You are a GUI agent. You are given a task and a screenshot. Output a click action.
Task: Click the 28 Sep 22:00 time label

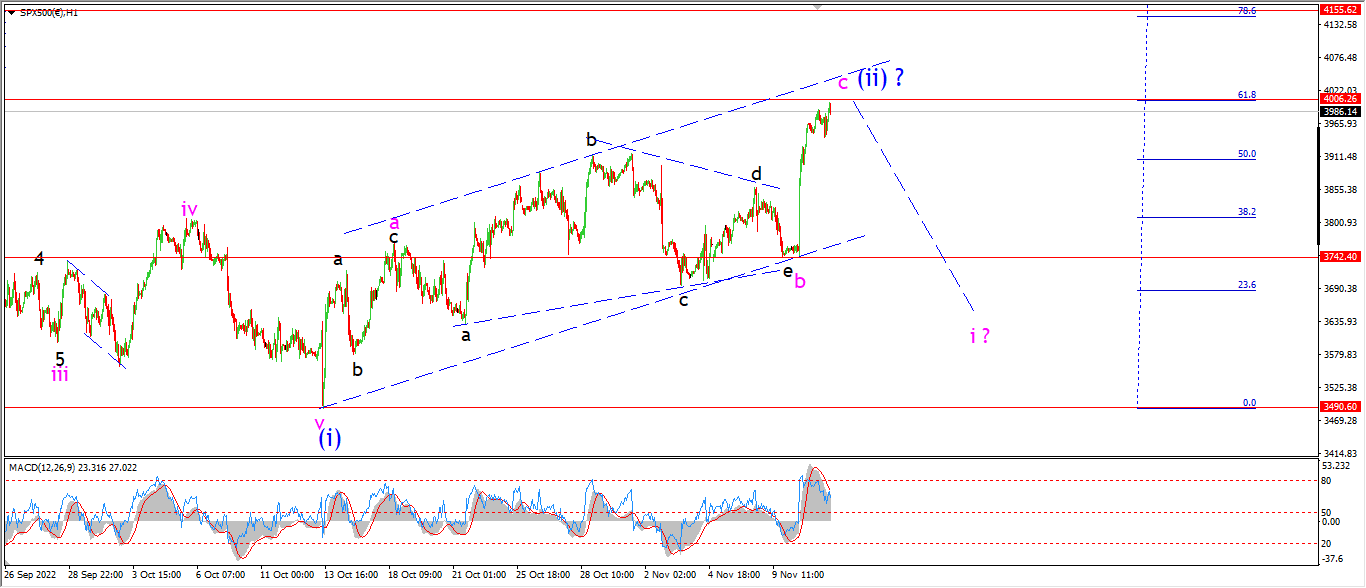(x=94, y=575)
